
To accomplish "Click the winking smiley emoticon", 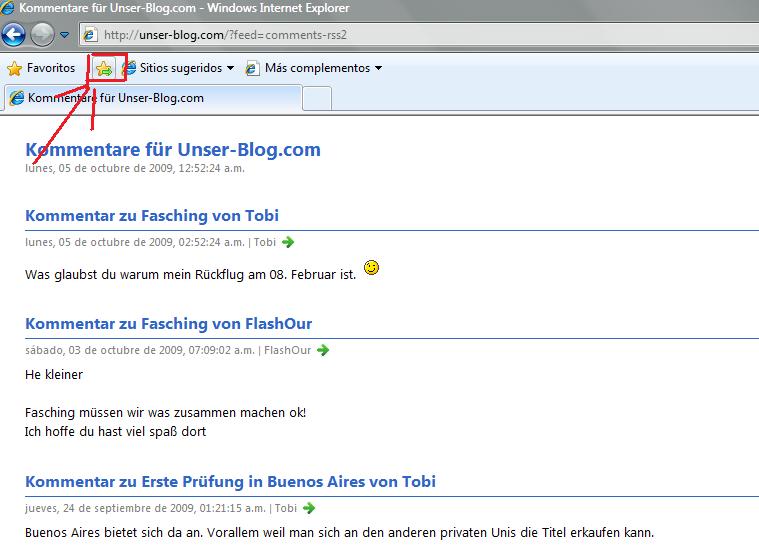I will pos(371,268).
